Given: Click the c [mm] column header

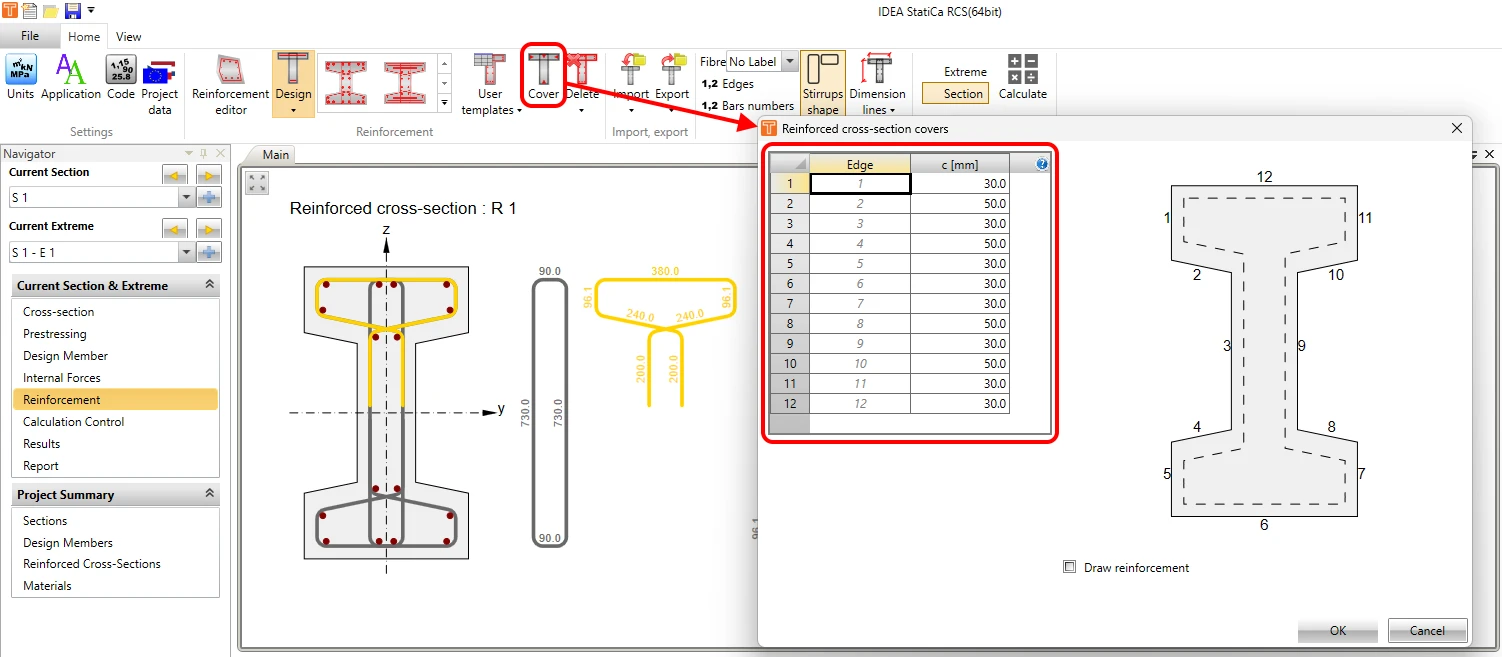Looking at the screenshot, I should [960, 164].
